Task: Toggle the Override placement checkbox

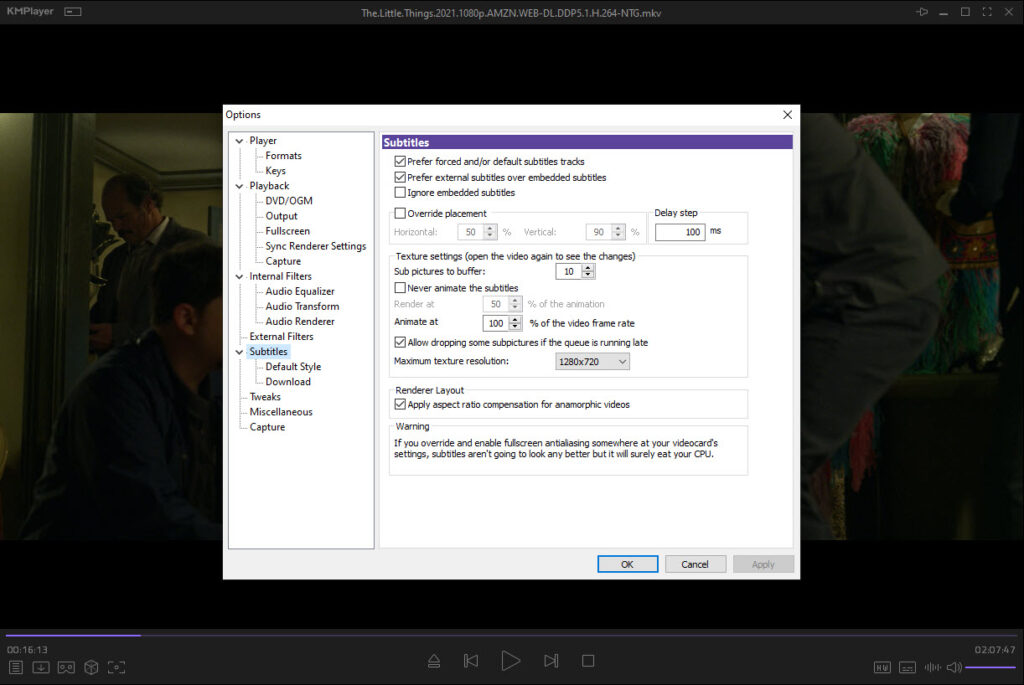Action: 400,213
